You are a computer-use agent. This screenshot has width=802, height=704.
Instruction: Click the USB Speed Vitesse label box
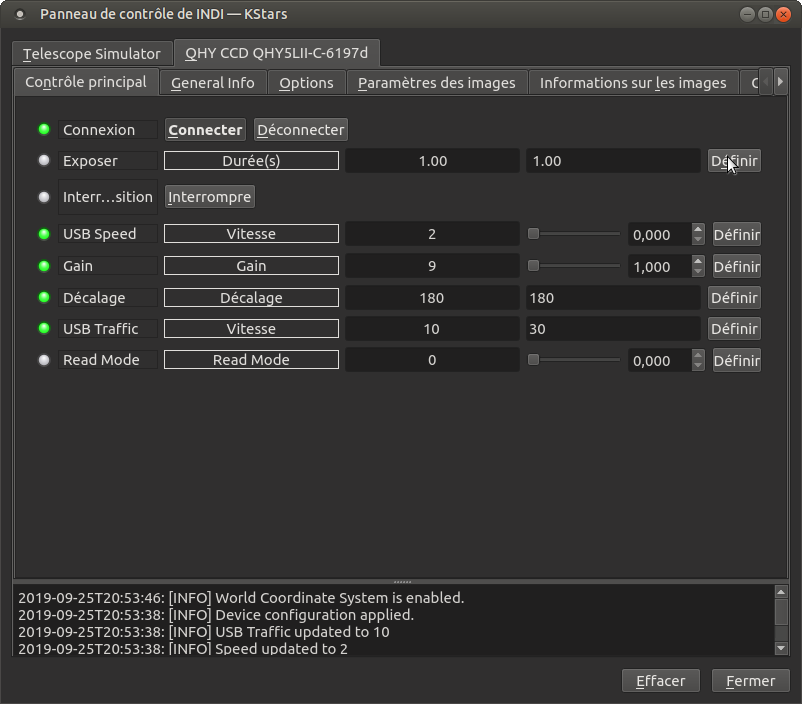tap(251, 234)
